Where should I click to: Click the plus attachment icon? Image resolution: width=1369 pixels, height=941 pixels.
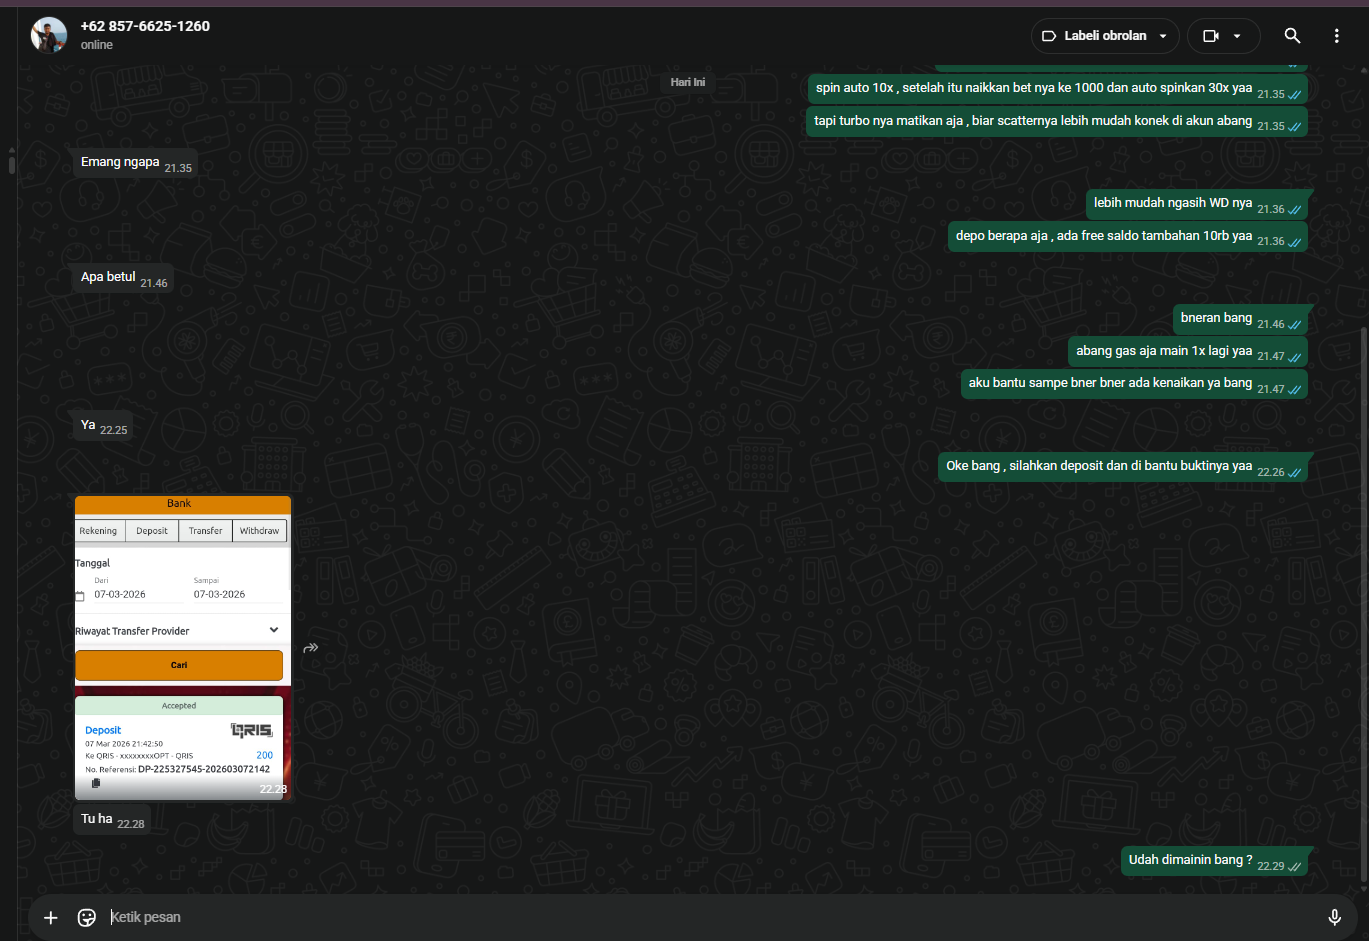pyautogui.click(x=51, y=917)
